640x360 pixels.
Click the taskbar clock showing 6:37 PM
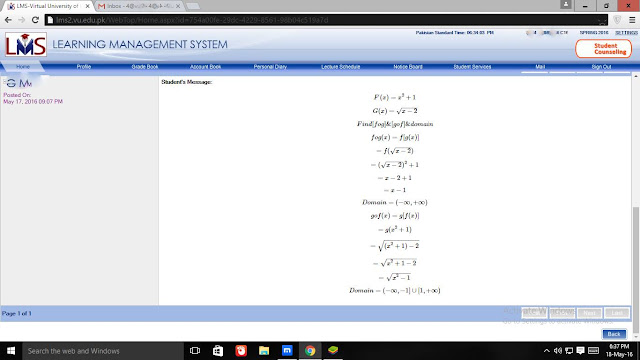click(619, 351)
